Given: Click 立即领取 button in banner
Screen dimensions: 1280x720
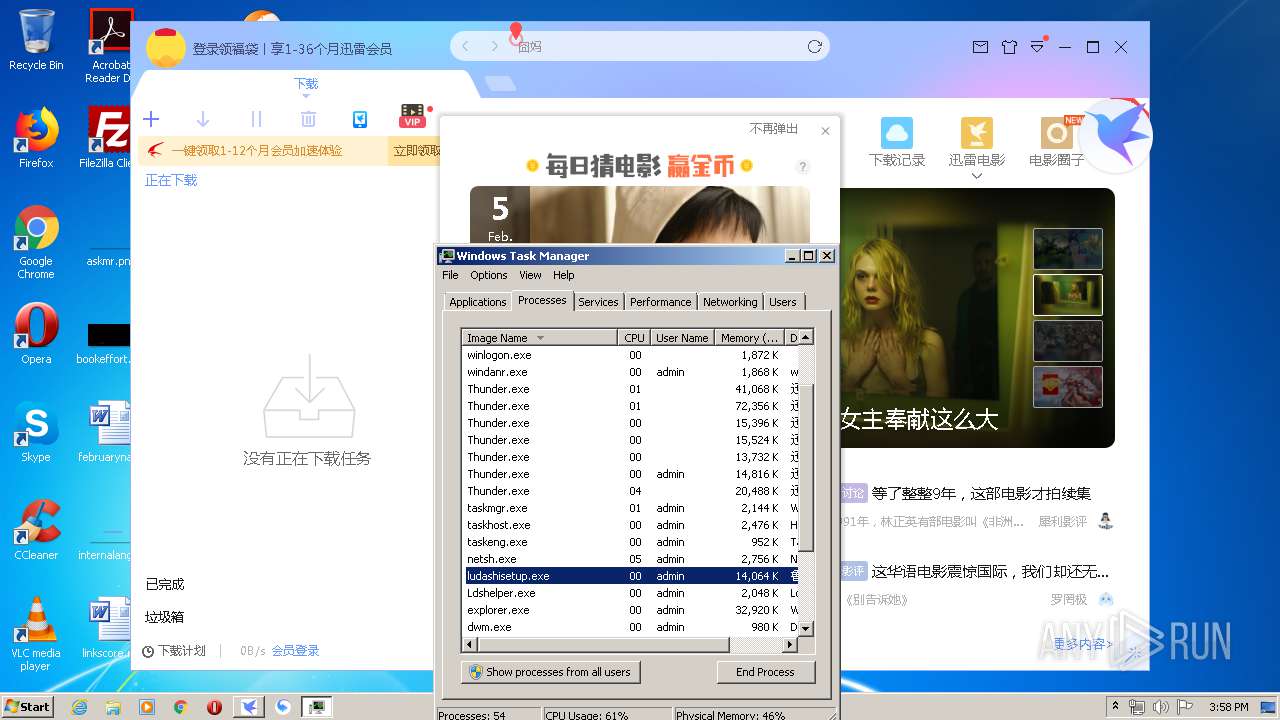Looking at the screenshot, I should pyautogui.click(x=416, y=151).
